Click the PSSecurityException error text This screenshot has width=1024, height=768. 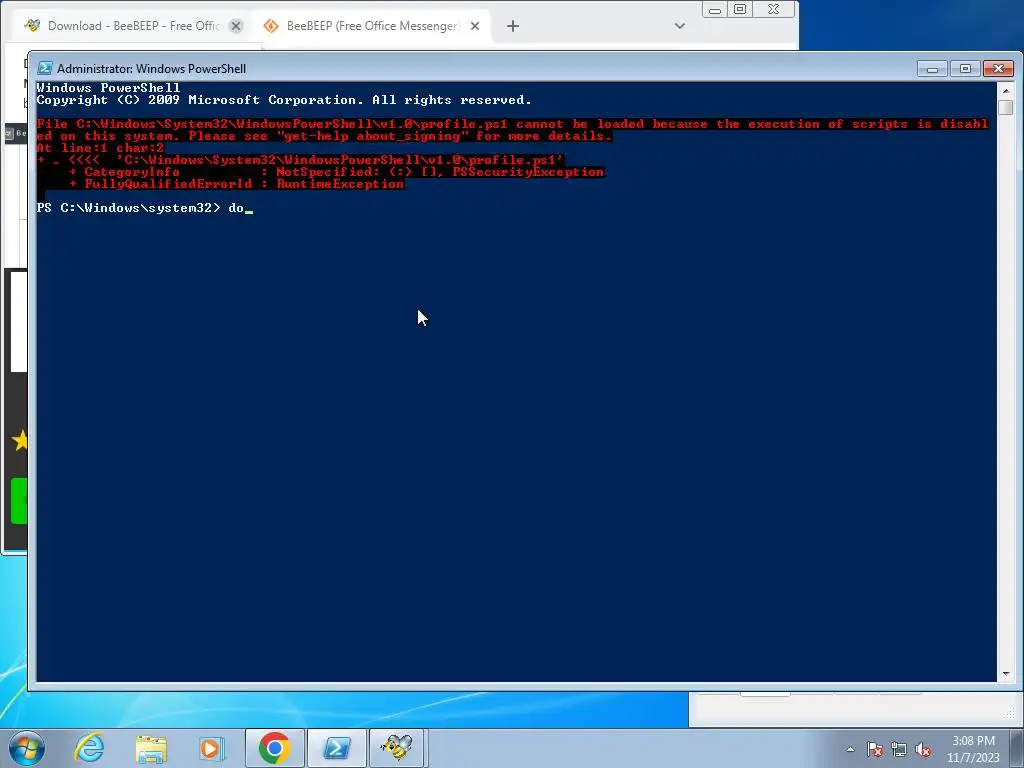pos(528,172)
